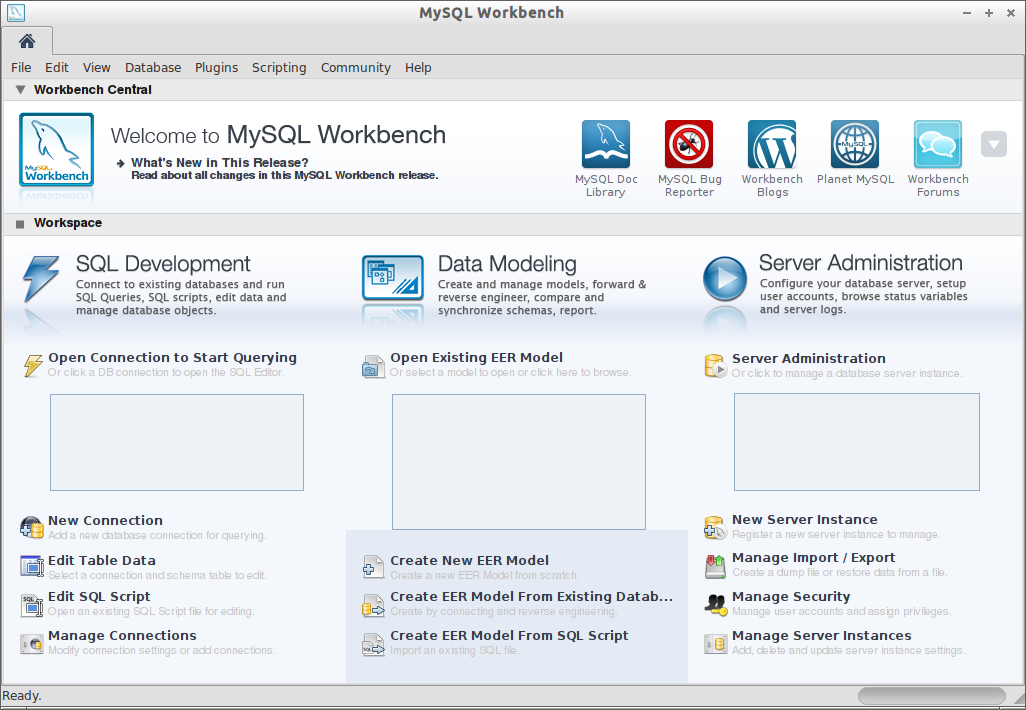
Task: Click the Open Existing EER Model icon
Action: coord(374,366)
